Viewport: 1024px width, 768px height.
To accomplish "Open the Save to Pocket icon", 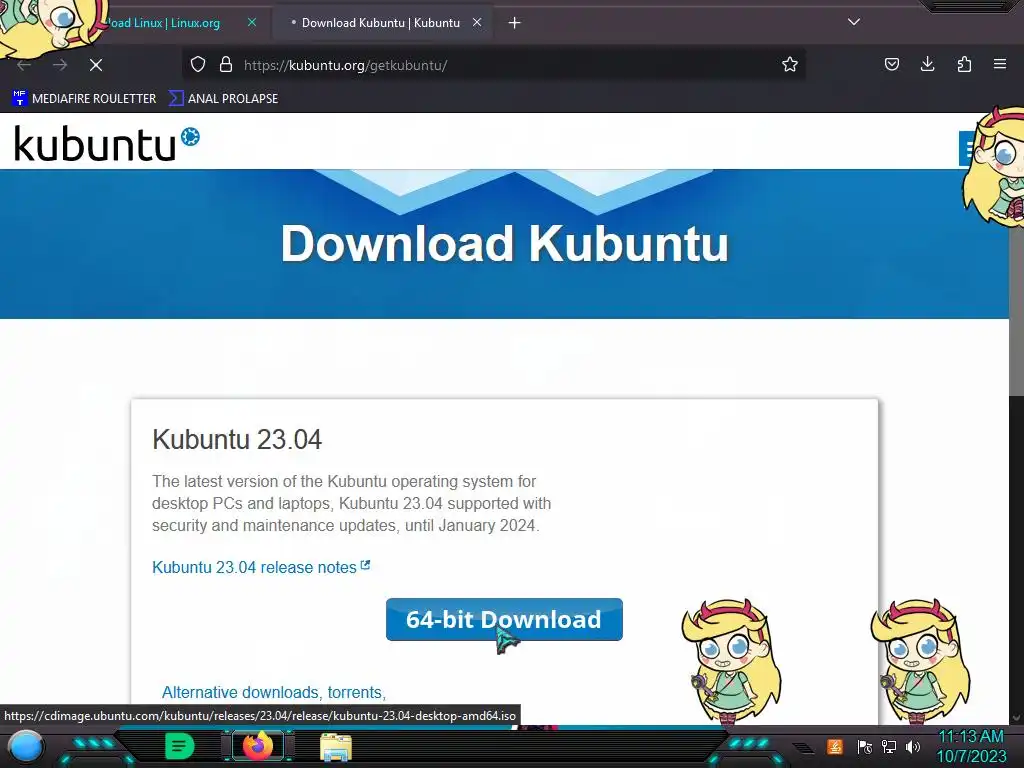I will click(x=891, y=64).
